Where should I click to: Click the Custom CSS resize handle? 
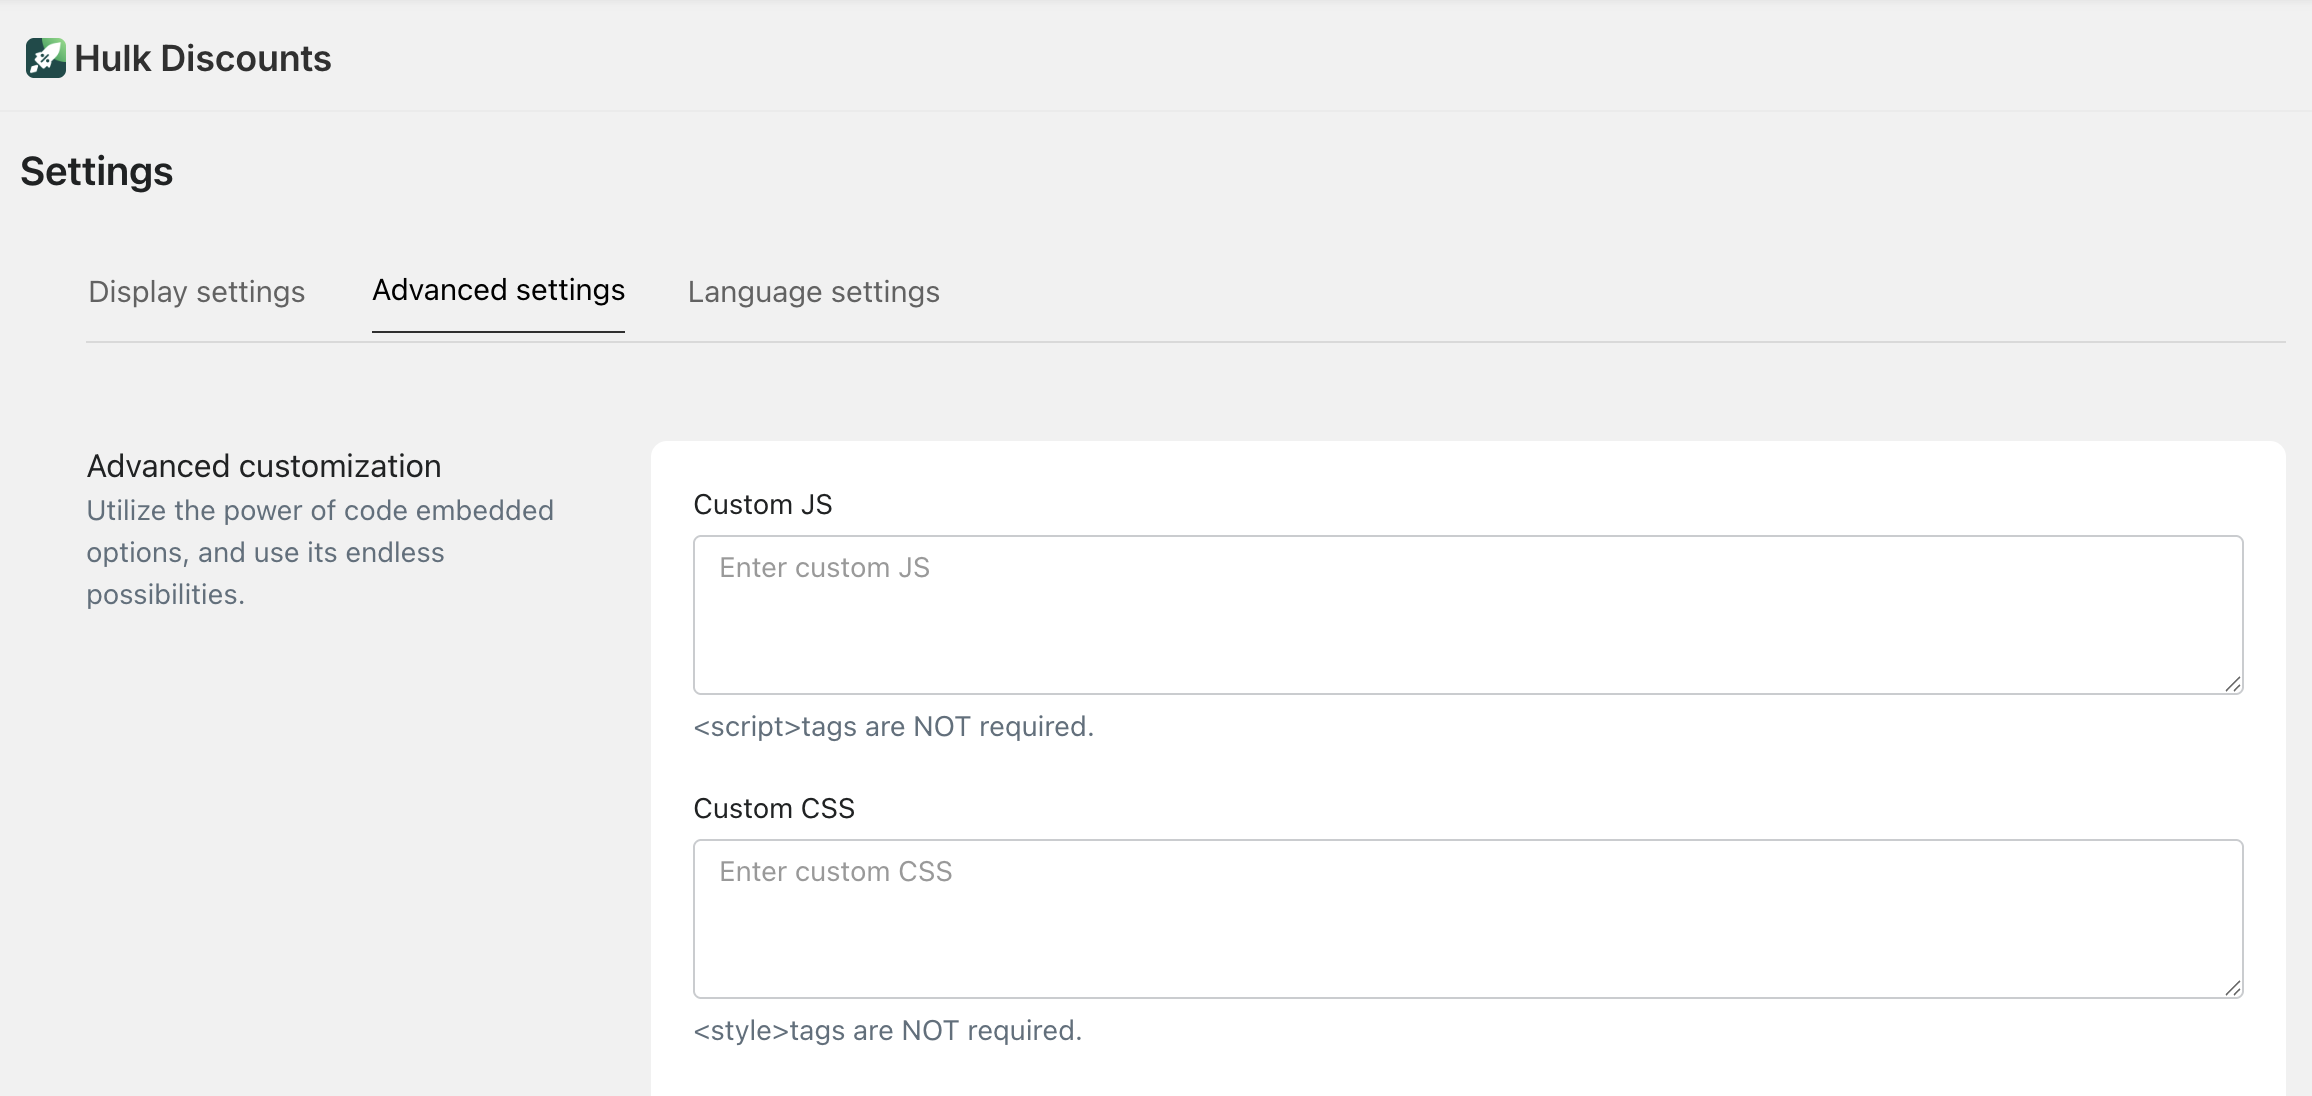click(x=2232, y=988)
